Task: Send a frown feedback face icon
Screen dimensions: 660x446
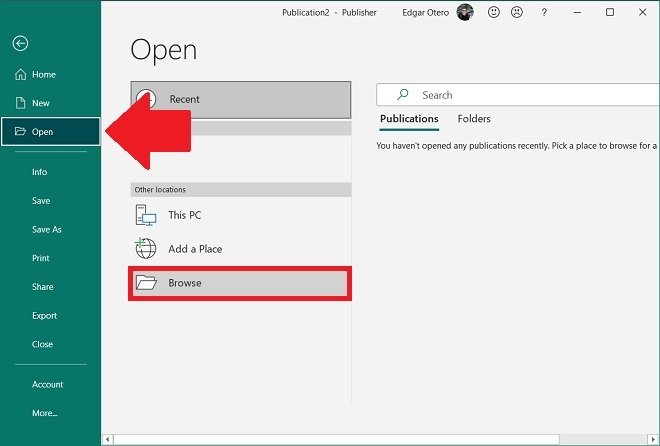Action: pos(517,12)
